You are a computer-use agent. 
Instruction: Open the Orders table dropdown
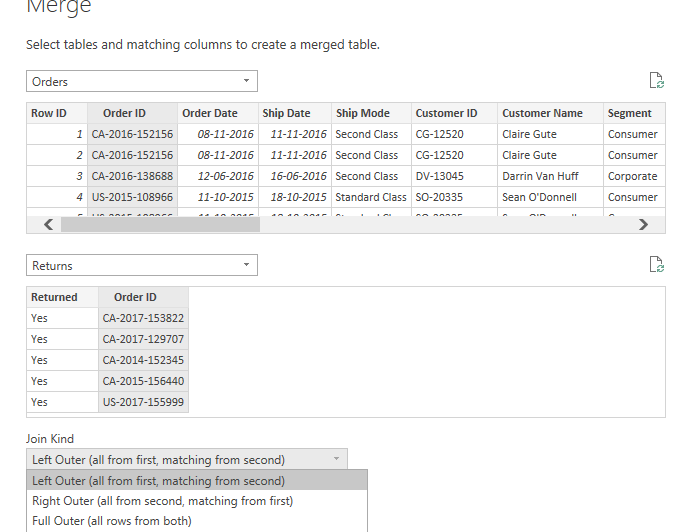pos(141,81)
